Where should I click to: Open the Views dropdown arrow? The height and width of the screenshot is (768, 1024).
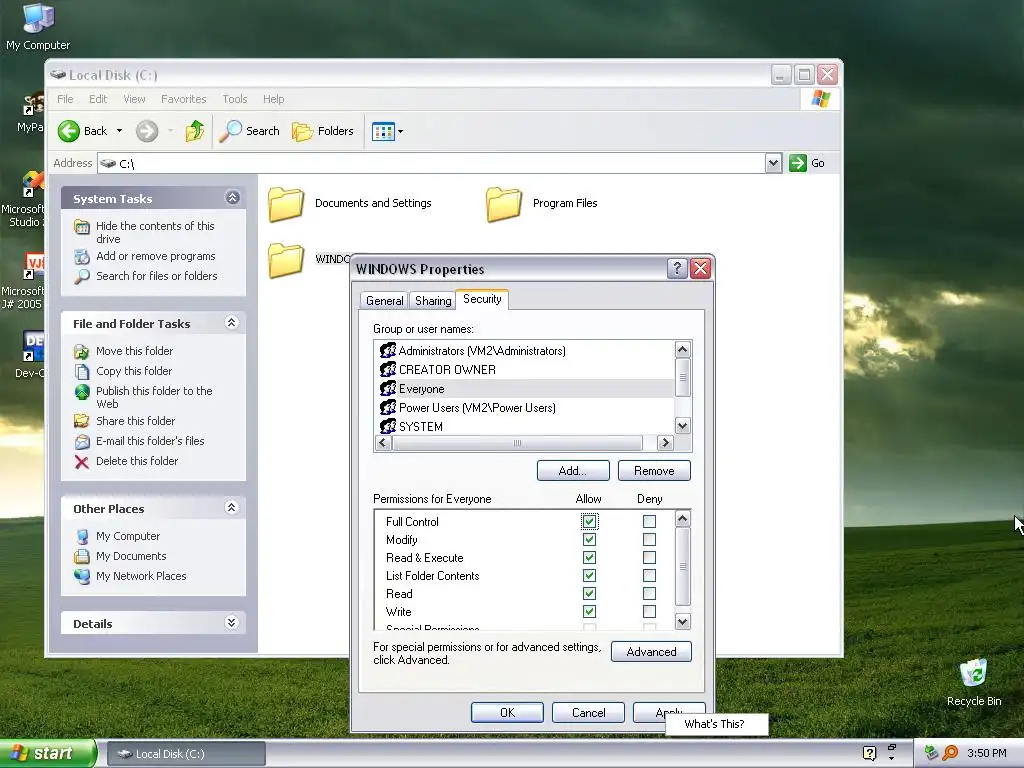[401, 131]
